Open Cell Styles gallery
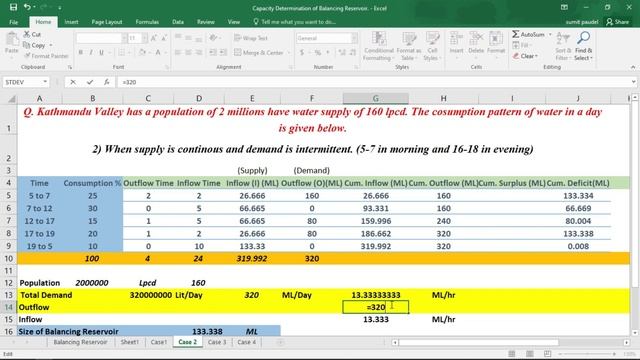Image resolution: width=640 pixels, height=360 pixels. coord(432,46)
